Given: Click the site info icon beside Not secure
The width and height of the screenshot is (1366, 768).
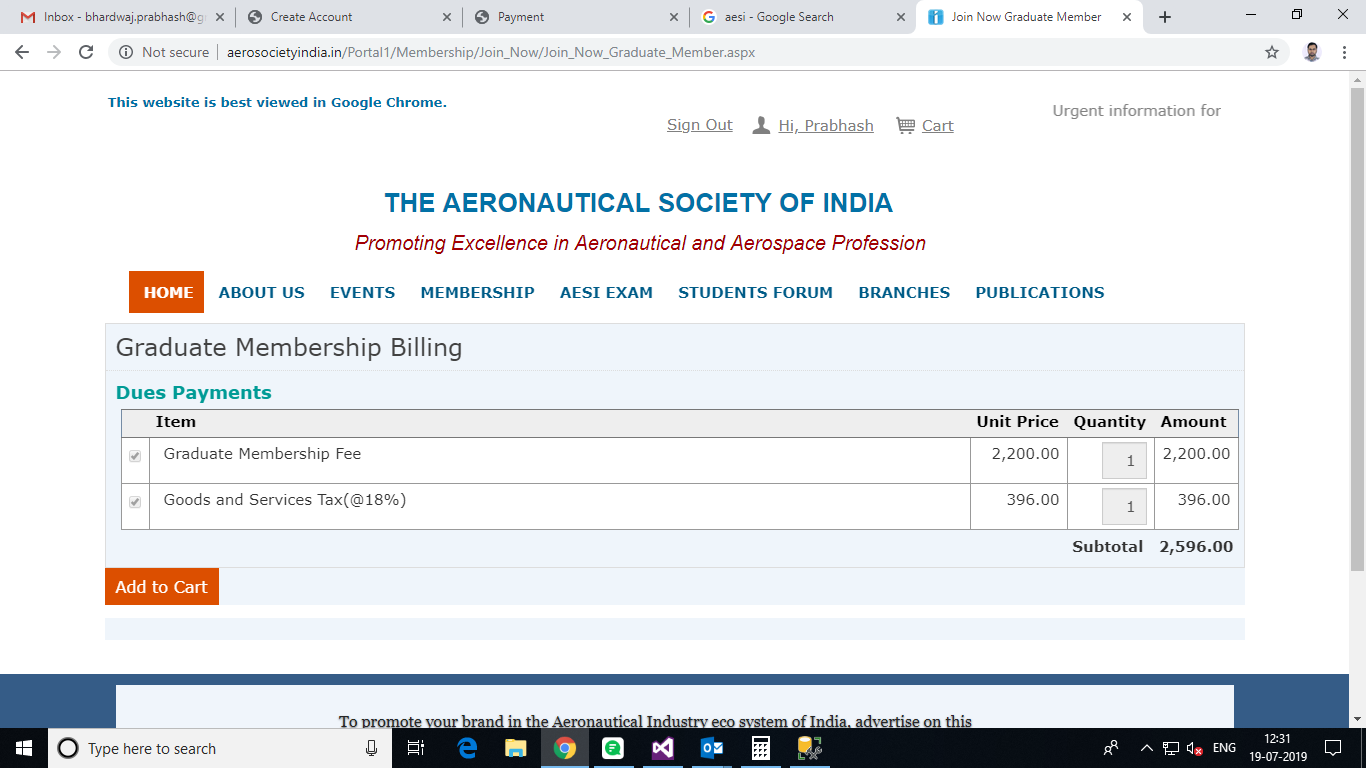Looking at the screenshot, I should click(x=126, y=52).
